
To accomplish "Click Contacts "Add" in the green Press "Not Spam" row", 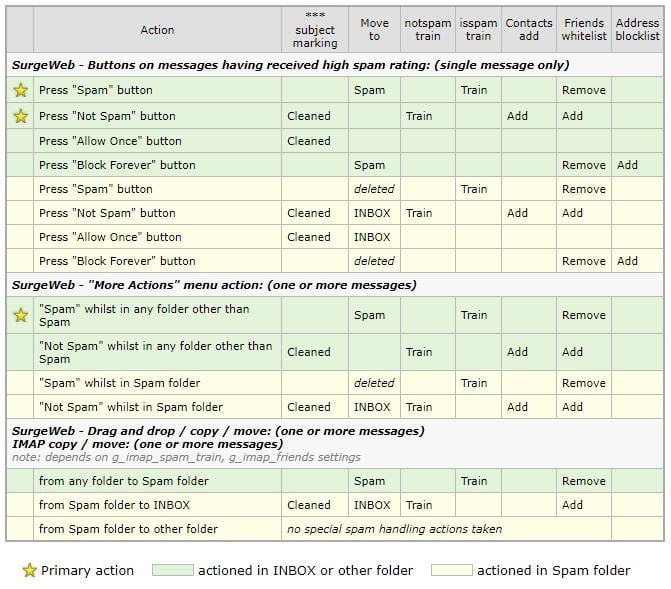I will (517, 116).
